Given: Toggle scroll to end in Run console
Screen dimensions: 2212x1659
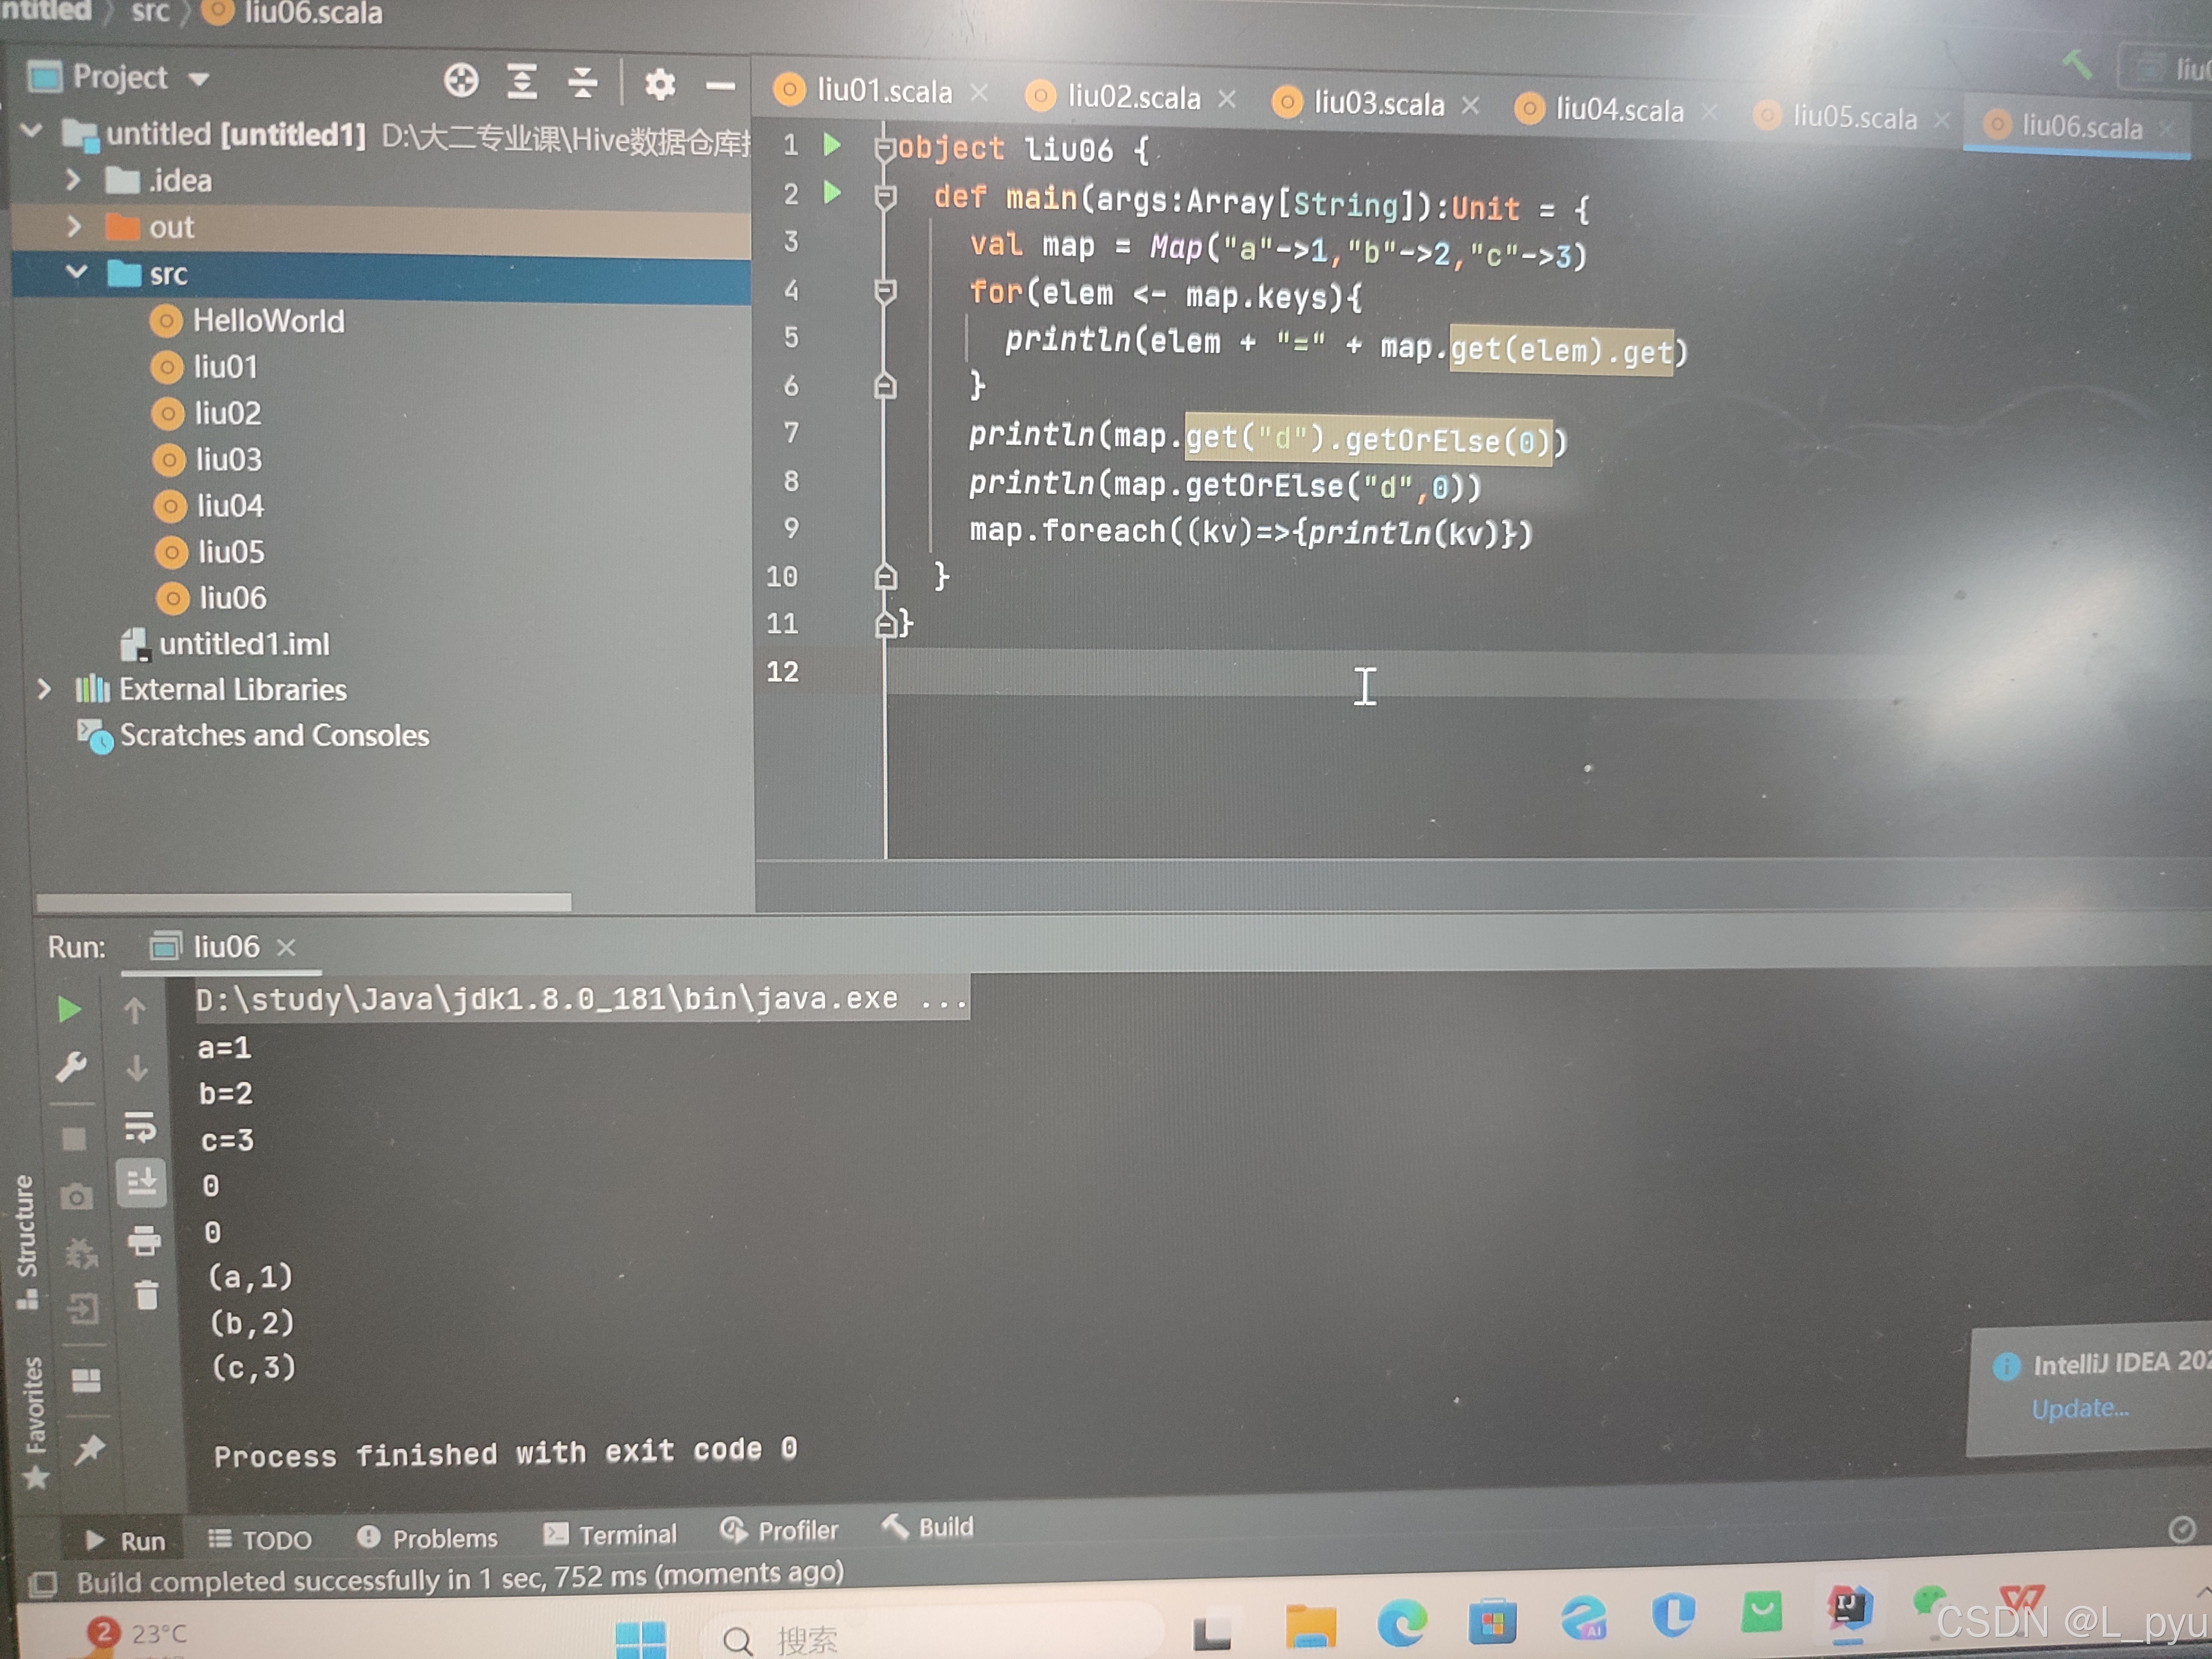Looking at the screenshot, I should click(141, 1183).
